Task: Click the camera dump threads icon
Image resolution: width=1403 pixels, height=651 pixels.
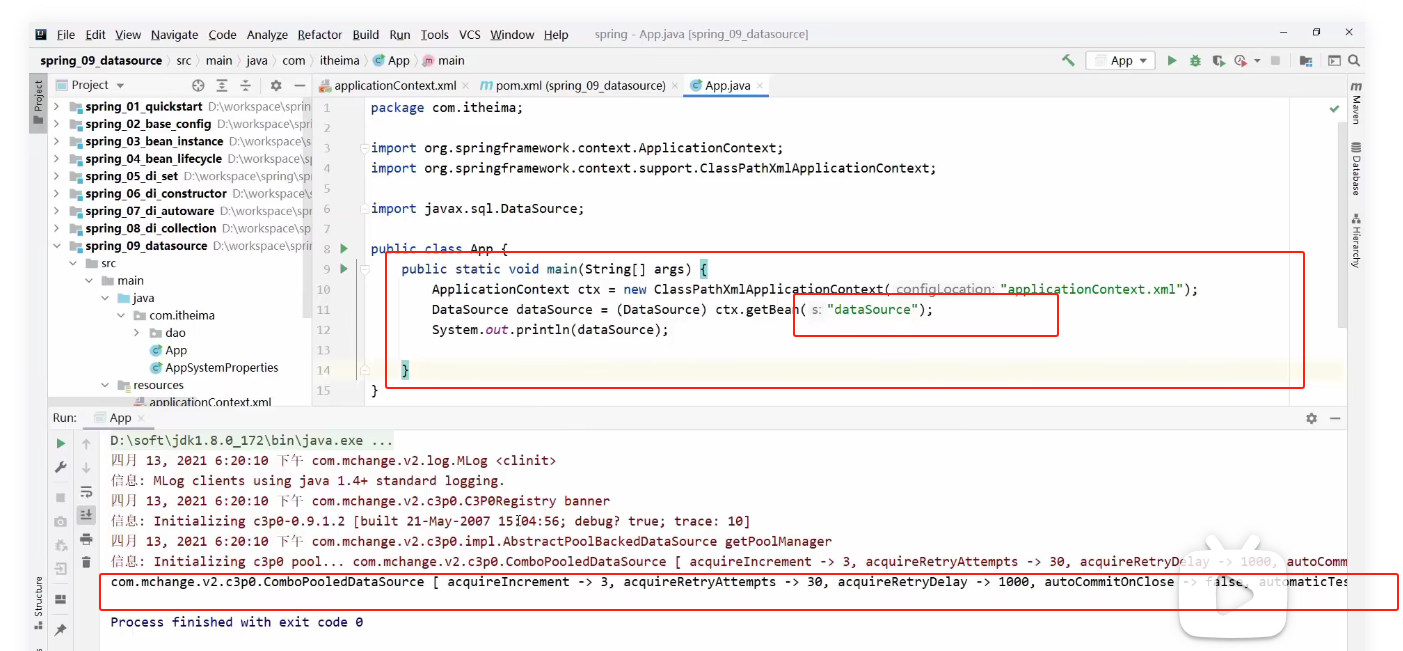Action: (61, 521)
